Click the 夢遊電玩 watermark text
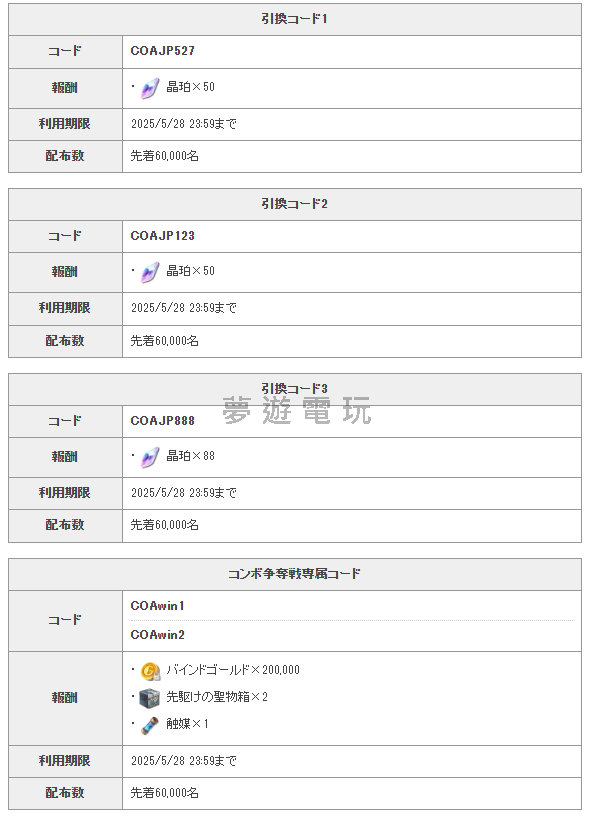The height and width of the screenshot is (820, 593). [296, 411]
